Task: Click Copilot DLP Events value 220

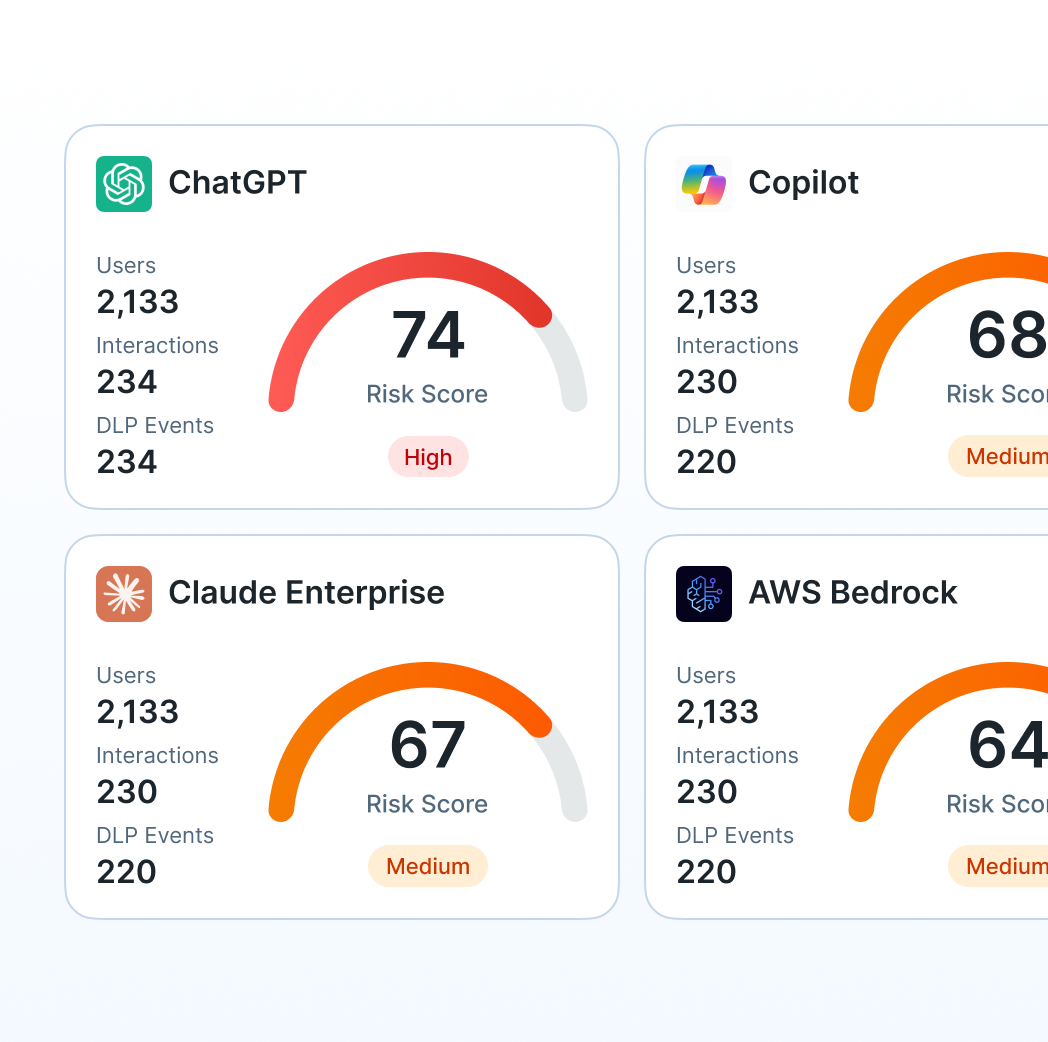Action: coord(706,462)
